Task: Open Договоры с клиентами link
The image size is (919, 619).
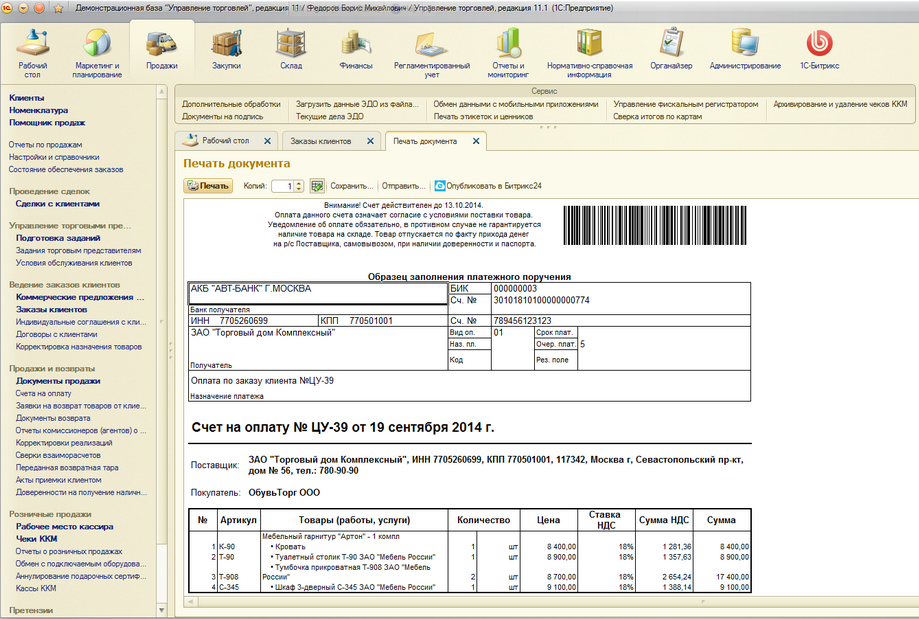Action: [56, 334]
